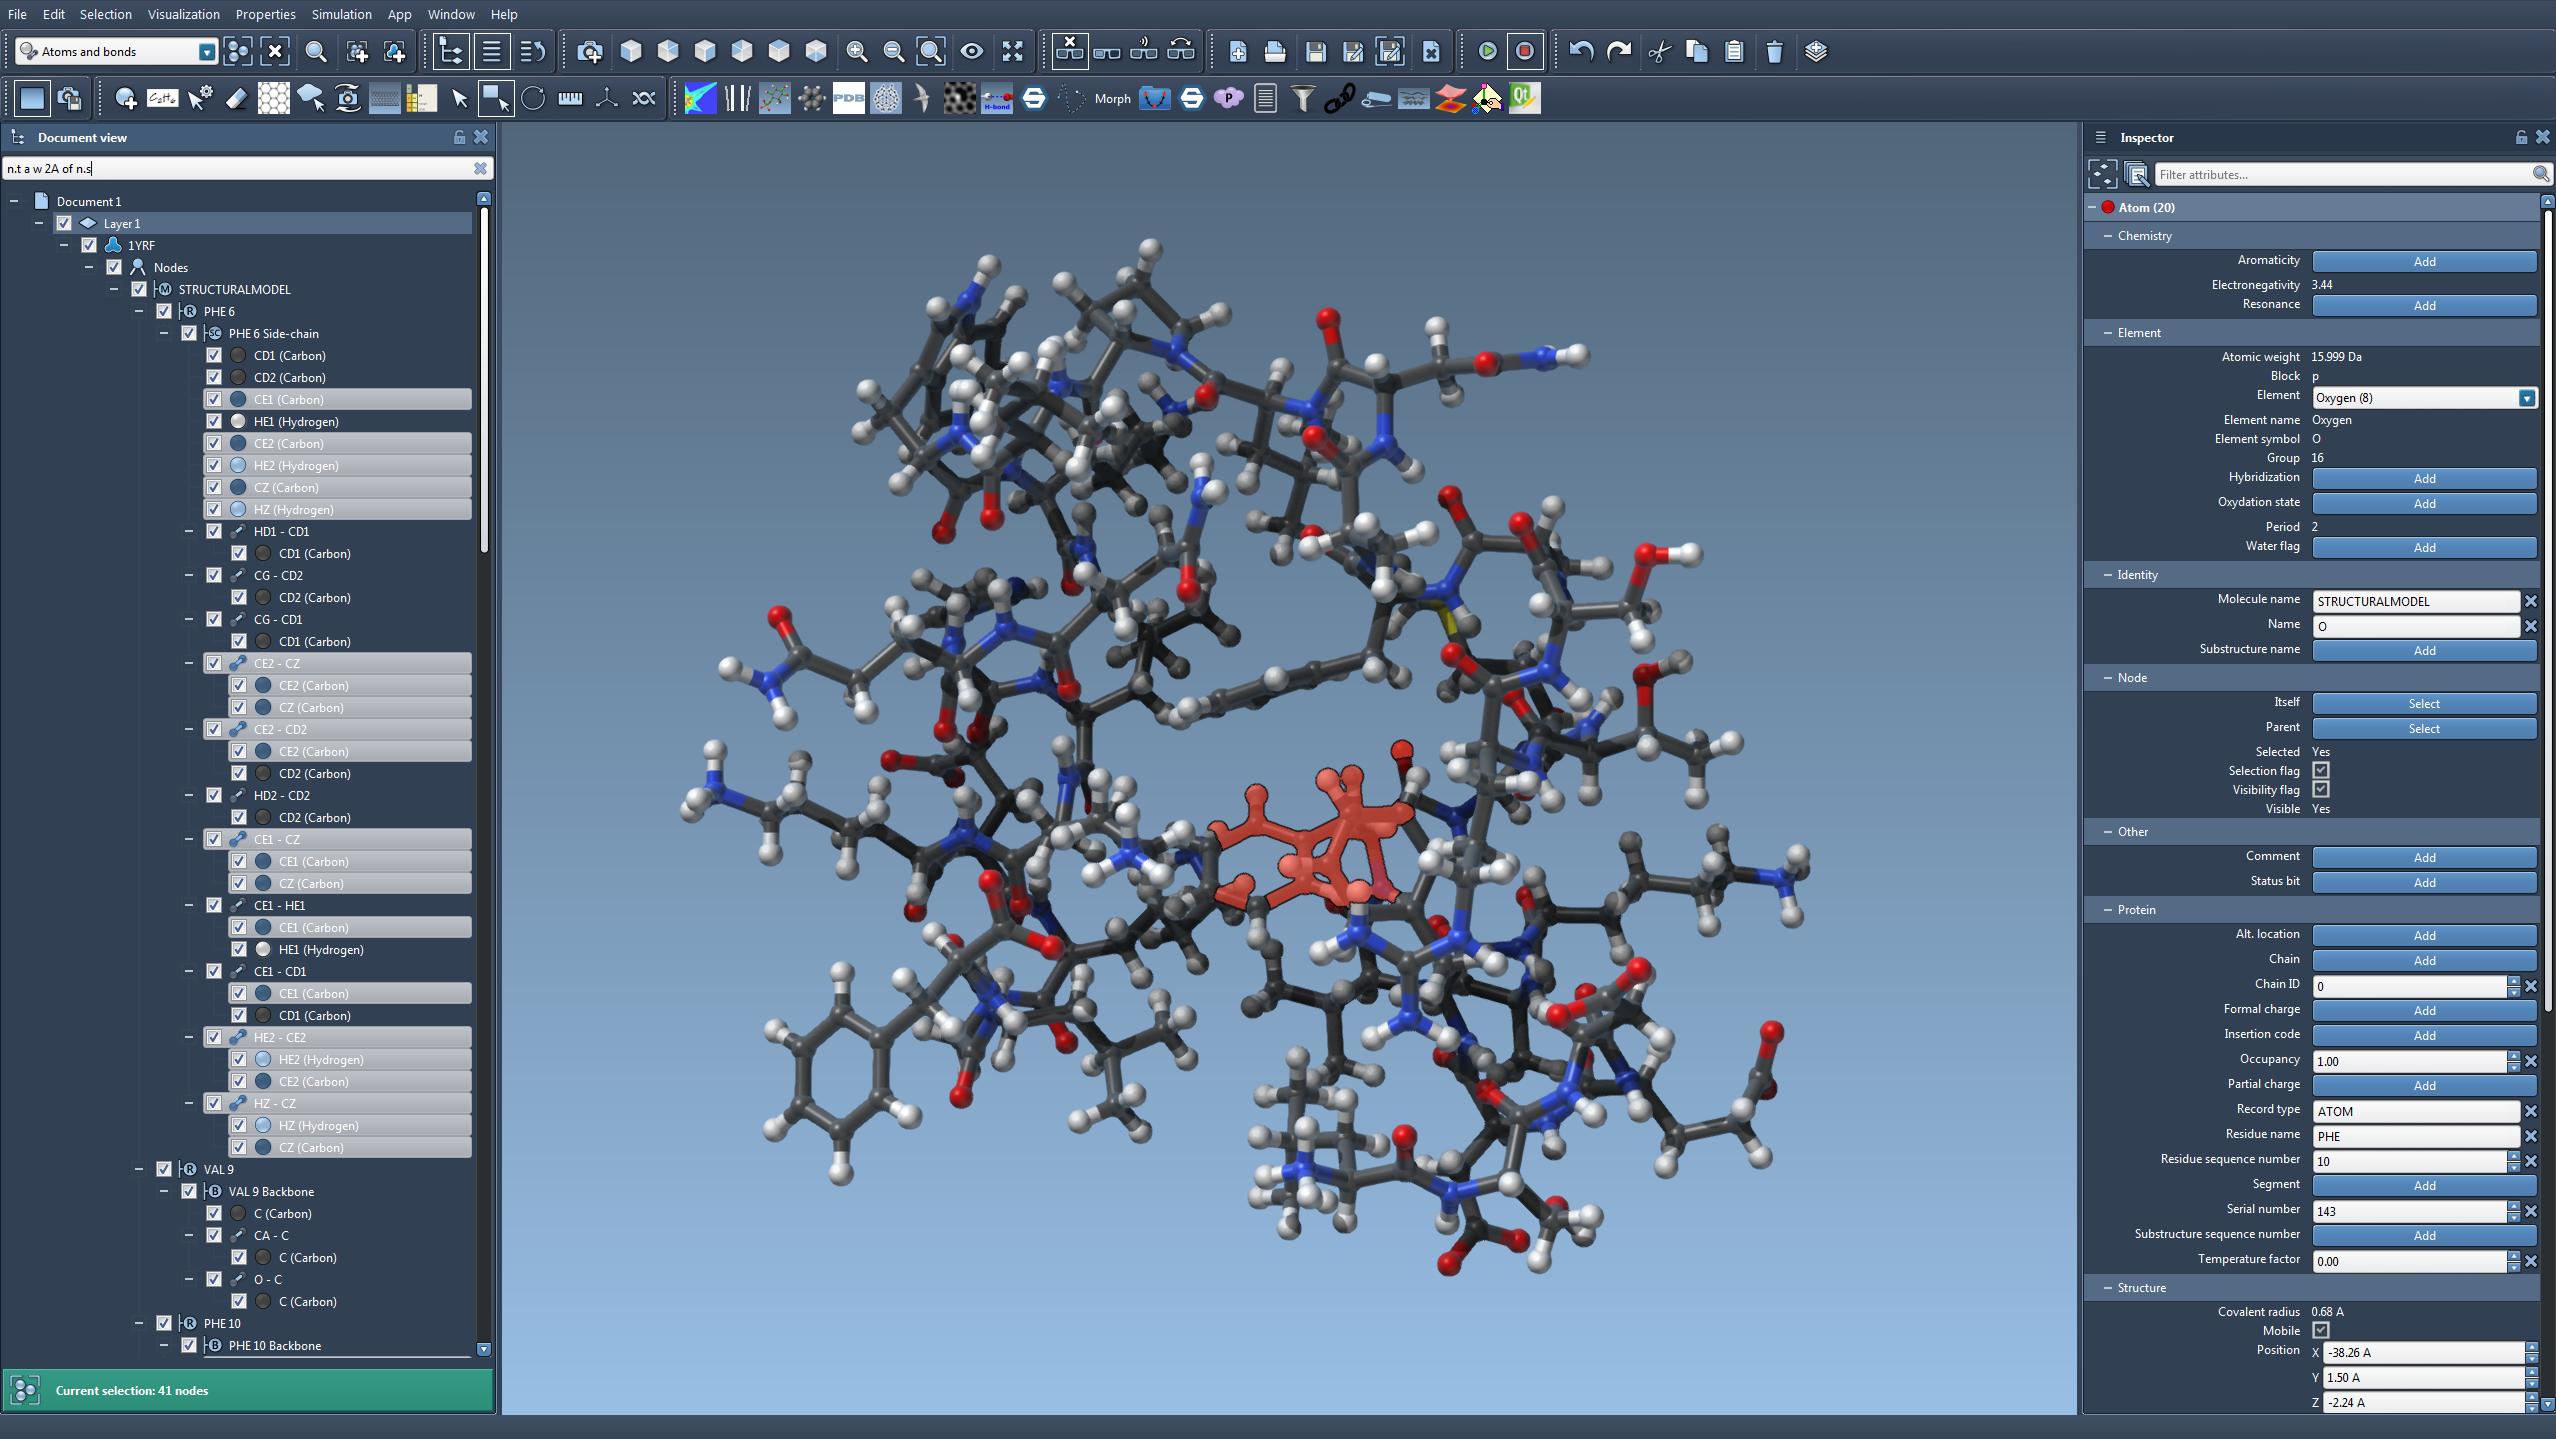Screen dimensions: 2556x1439
Task: Open the Simulation menu
Action: (341, 14)
